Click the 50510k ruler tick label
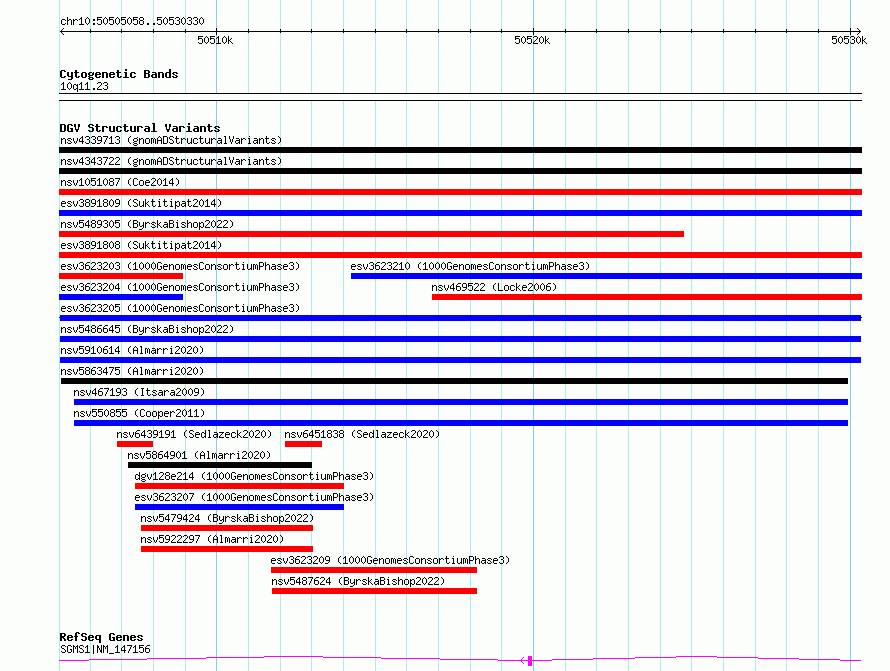Viewport: 890px width, 671px height. [x=215, y=40]
